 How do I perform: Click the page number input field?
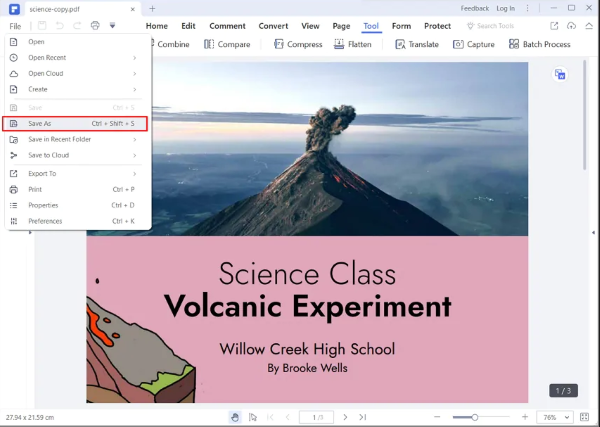316,417
